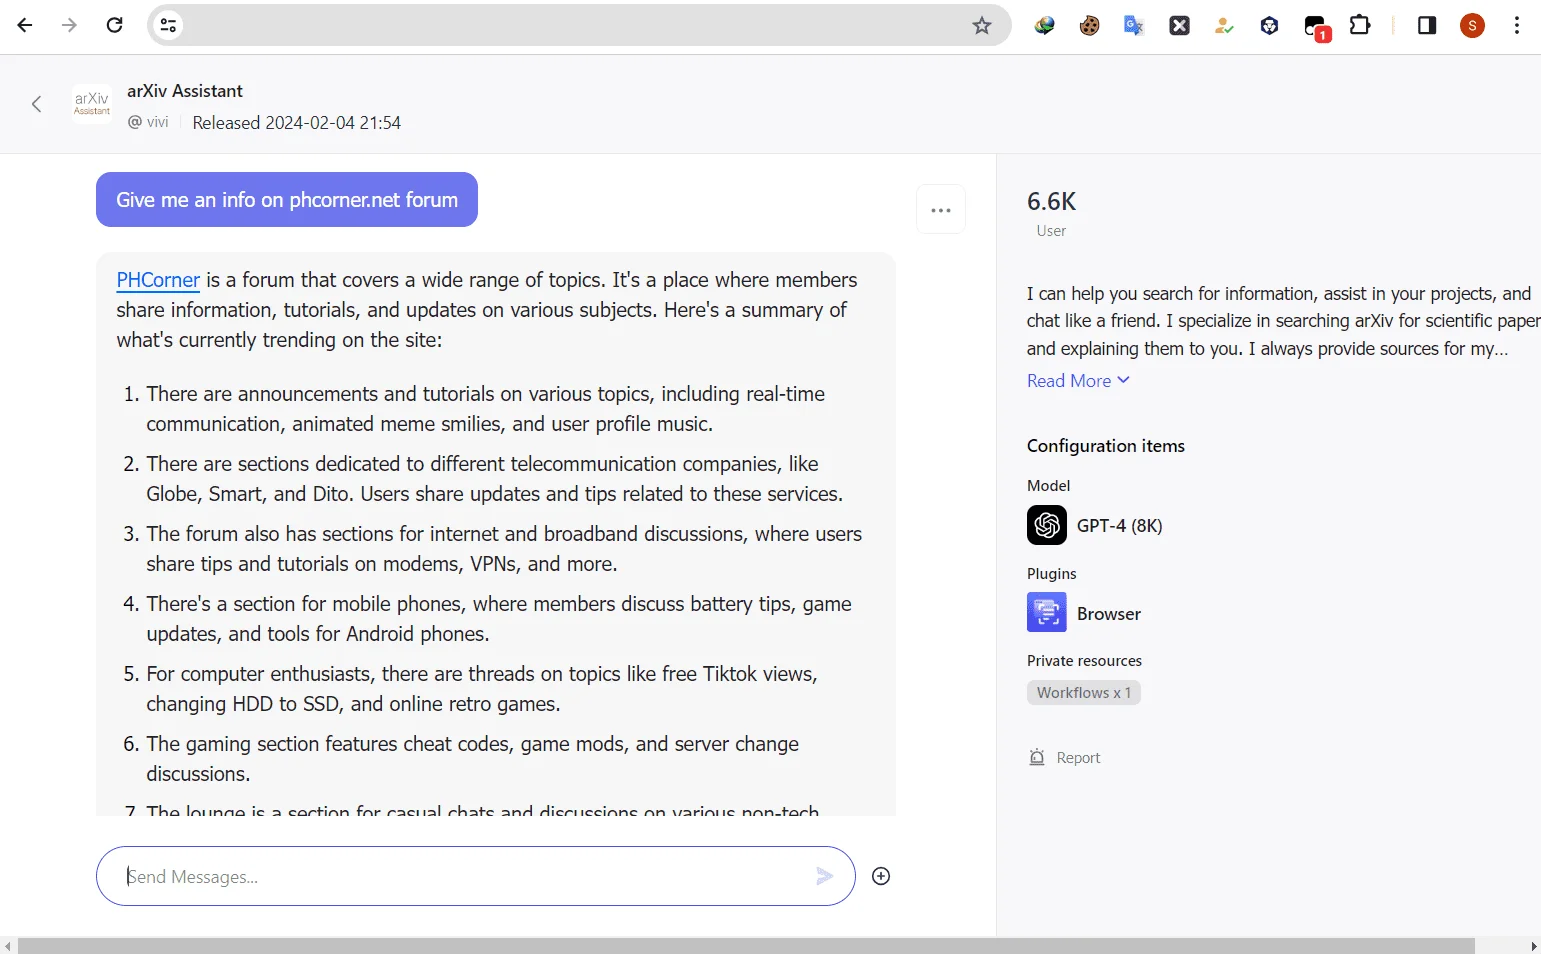The width and height of the screenshot is (1541, 954).
Task: Click the GPT-4 model icon
Action: pos(1047,525)
